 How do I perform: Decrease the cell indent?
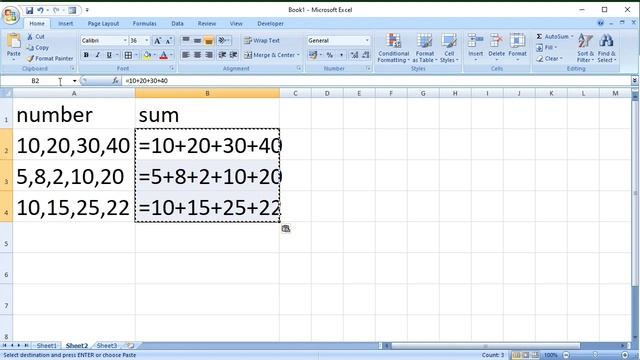(222, 55)
